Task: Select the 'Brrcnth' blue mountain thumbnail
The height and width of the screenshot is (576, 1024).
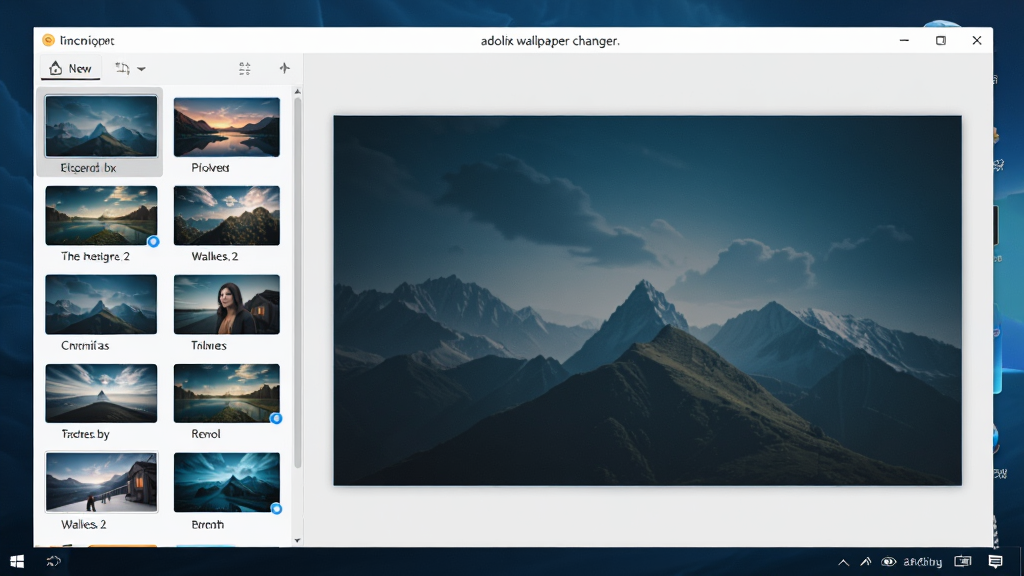Action: tap(227, 482)
